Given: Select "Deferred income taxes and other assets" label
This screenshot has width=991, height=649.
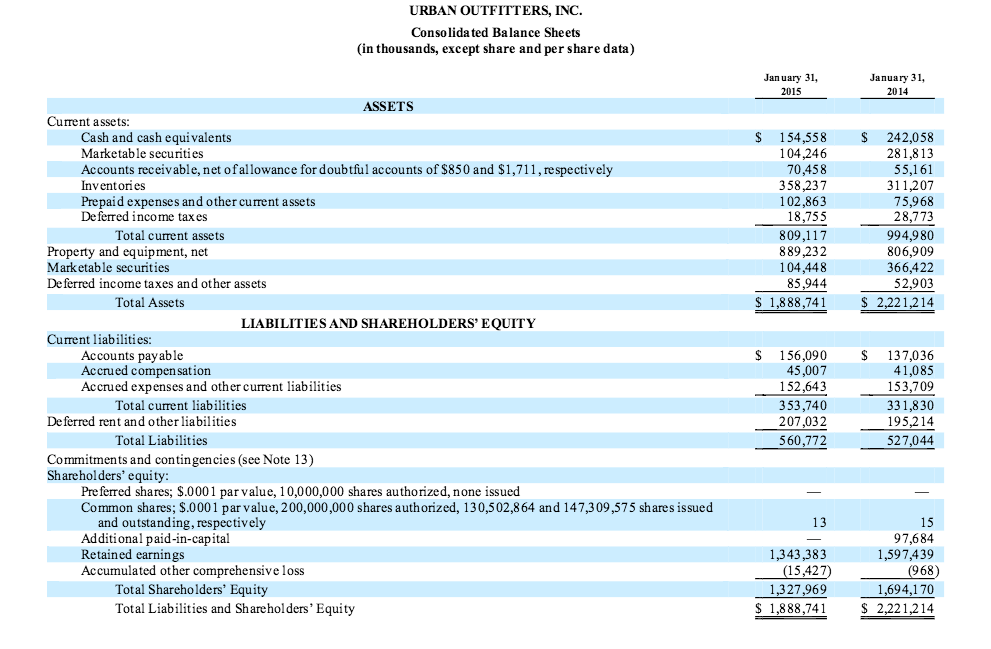Looking at the screenshot, I should click(x=157, y=283).
